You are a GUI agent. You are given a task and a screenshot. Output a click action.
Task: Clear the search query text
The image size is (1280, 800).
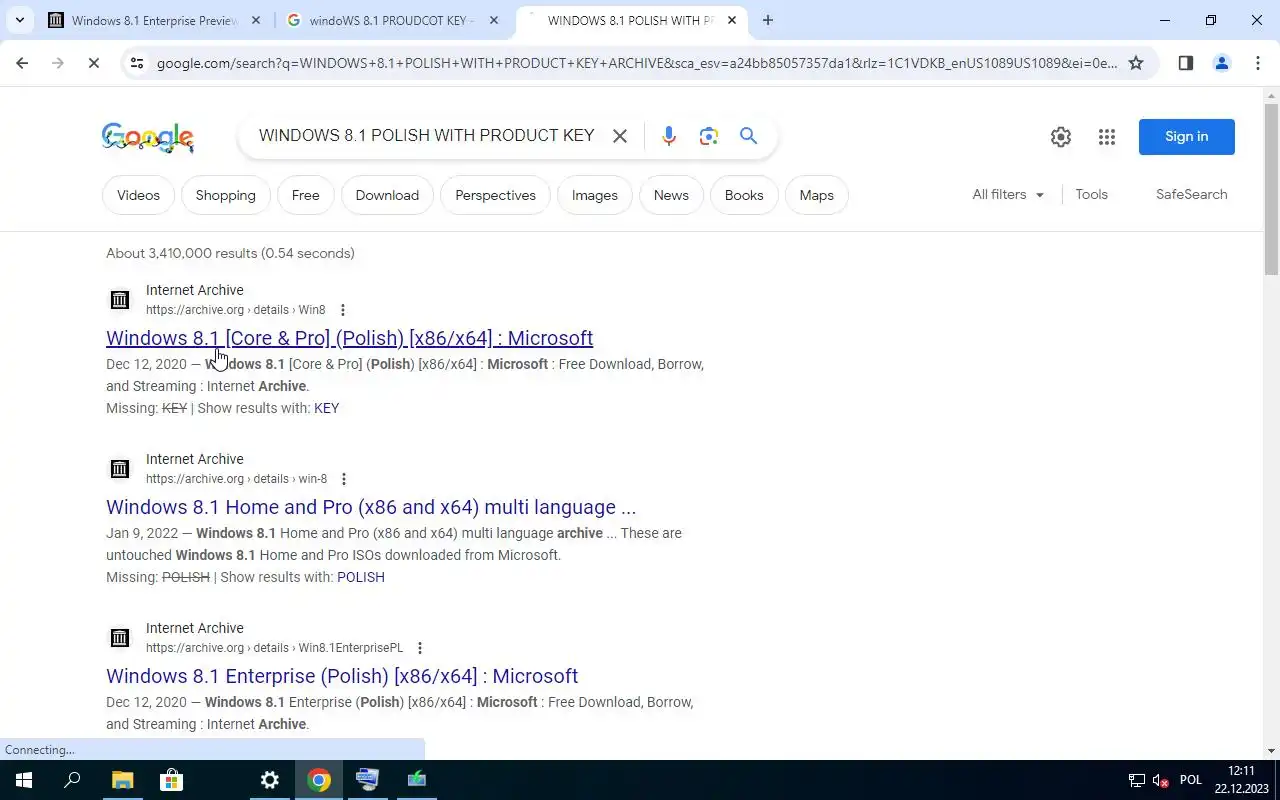[x=620, y=136]
